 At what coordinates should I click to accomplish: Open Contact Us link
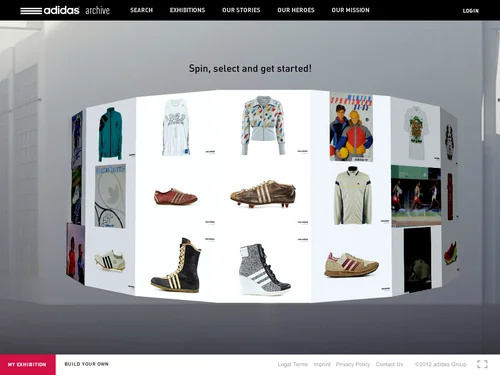coord(389,364)
